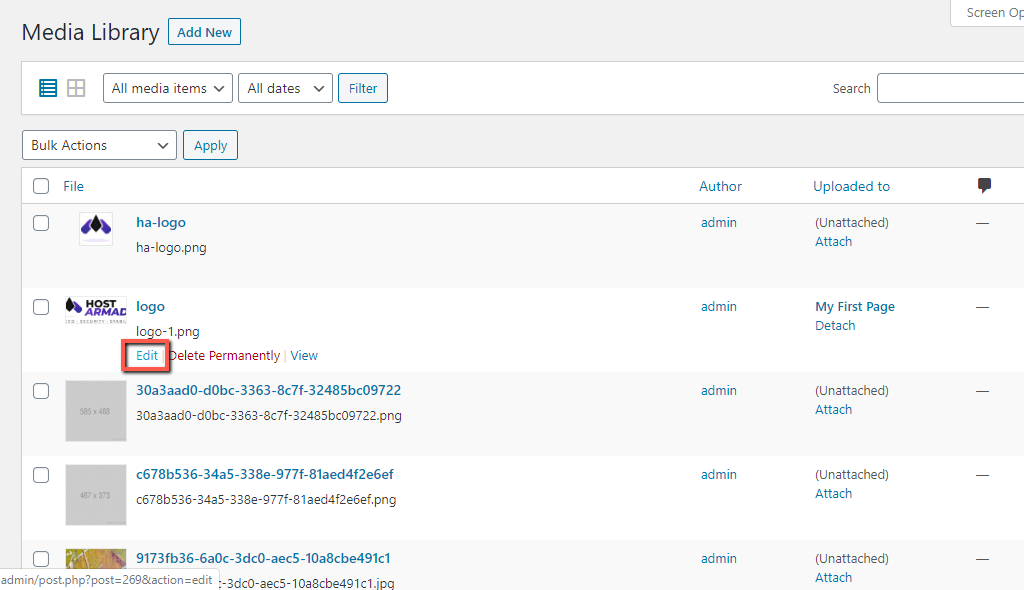Sort by the comments column icon
Viewport: 1024px width, 590px height.
click(984, 186)
